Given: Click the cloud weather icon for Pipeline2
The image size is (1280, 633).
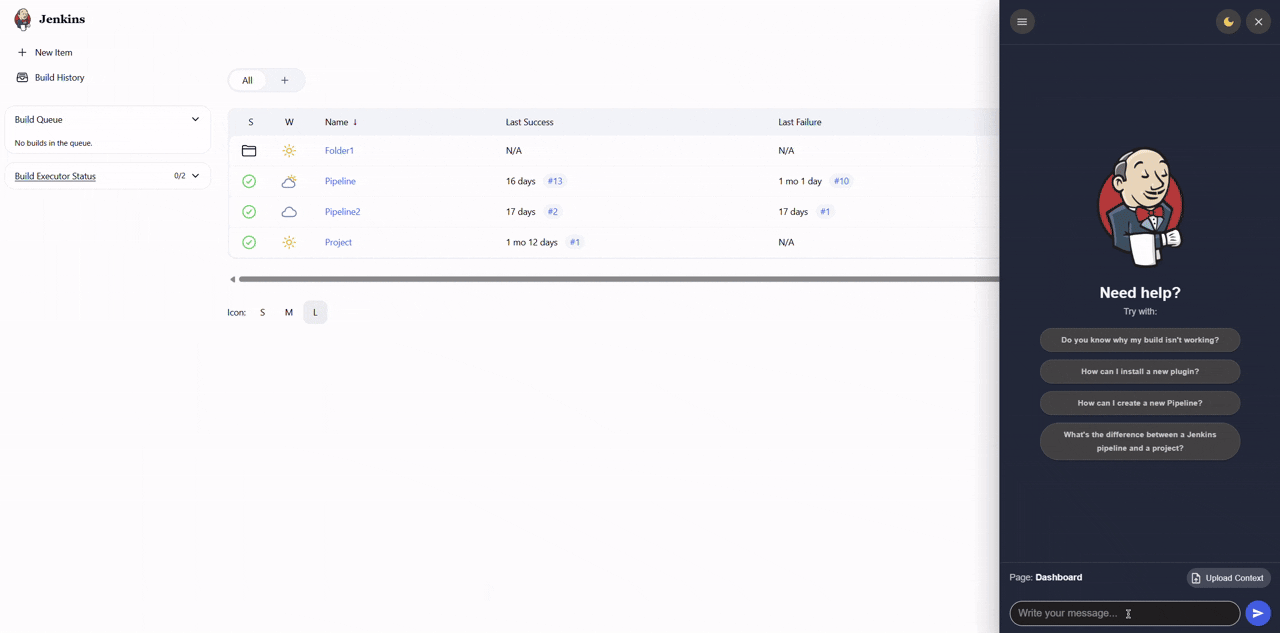Looking at the screenshot, I should click(289, 212).
